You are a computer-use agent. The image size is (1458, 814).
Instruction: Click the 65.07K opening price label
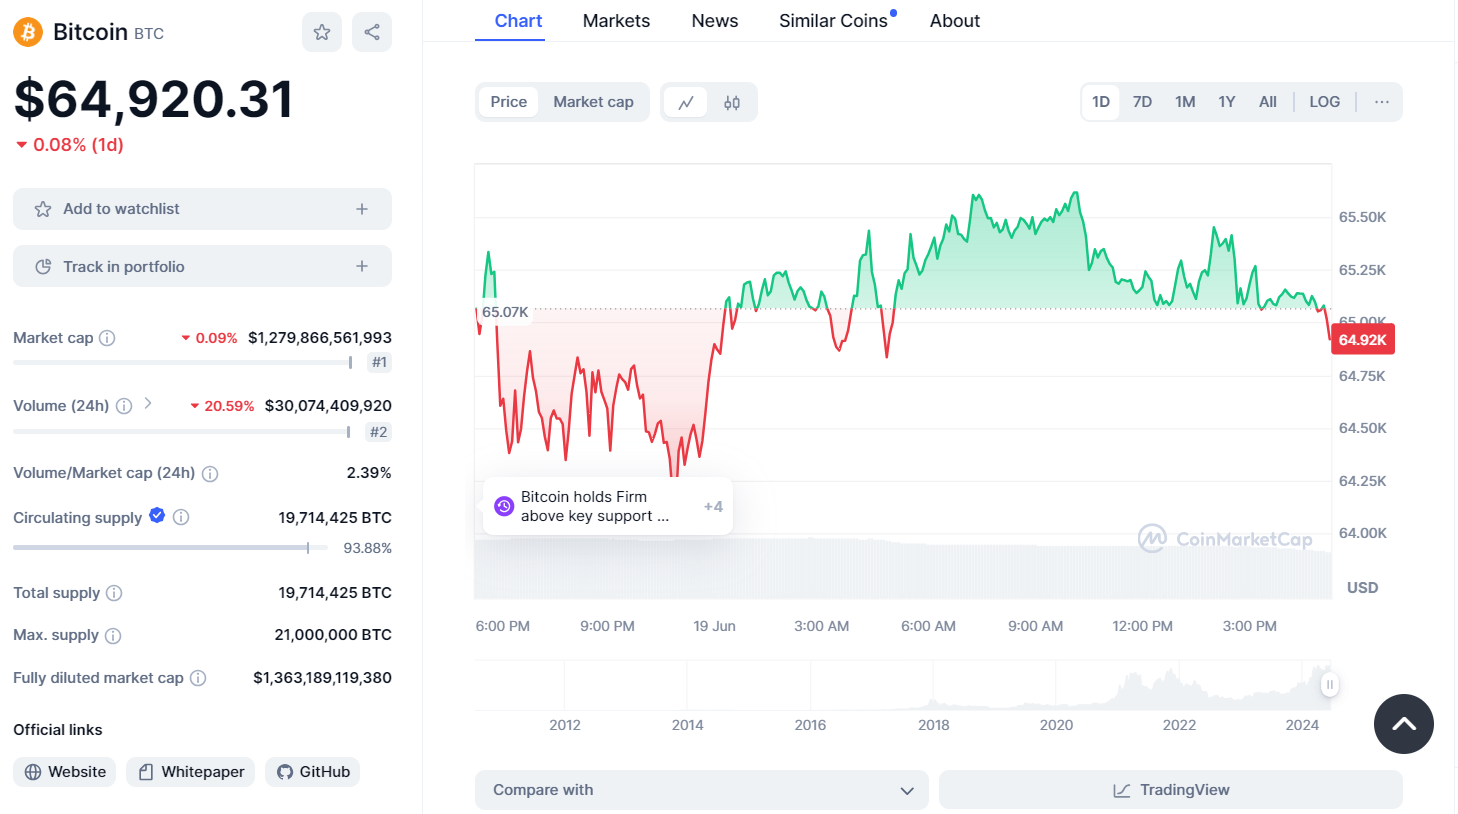[x=505, y=312]
